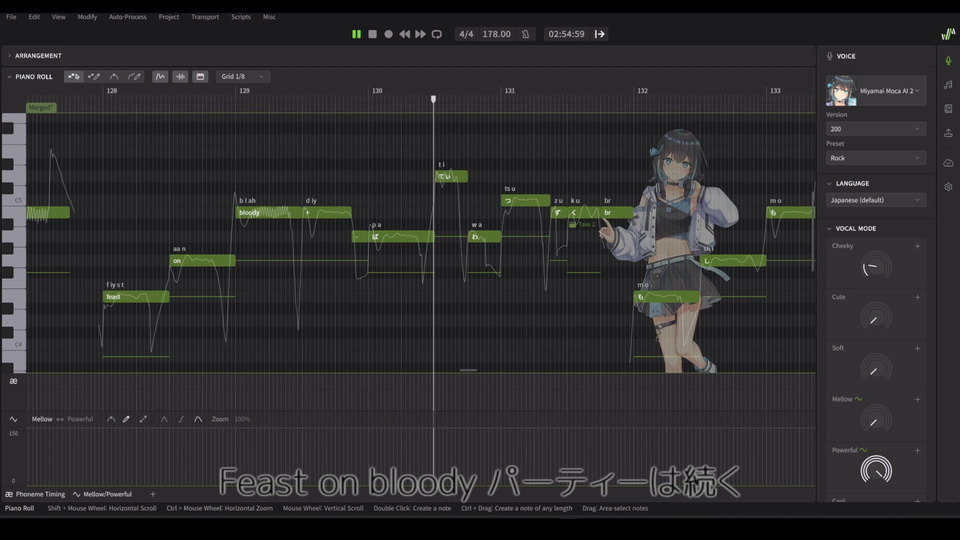Toggle loop playback
This screenshot has width=960, height=540.
[437, 34]
